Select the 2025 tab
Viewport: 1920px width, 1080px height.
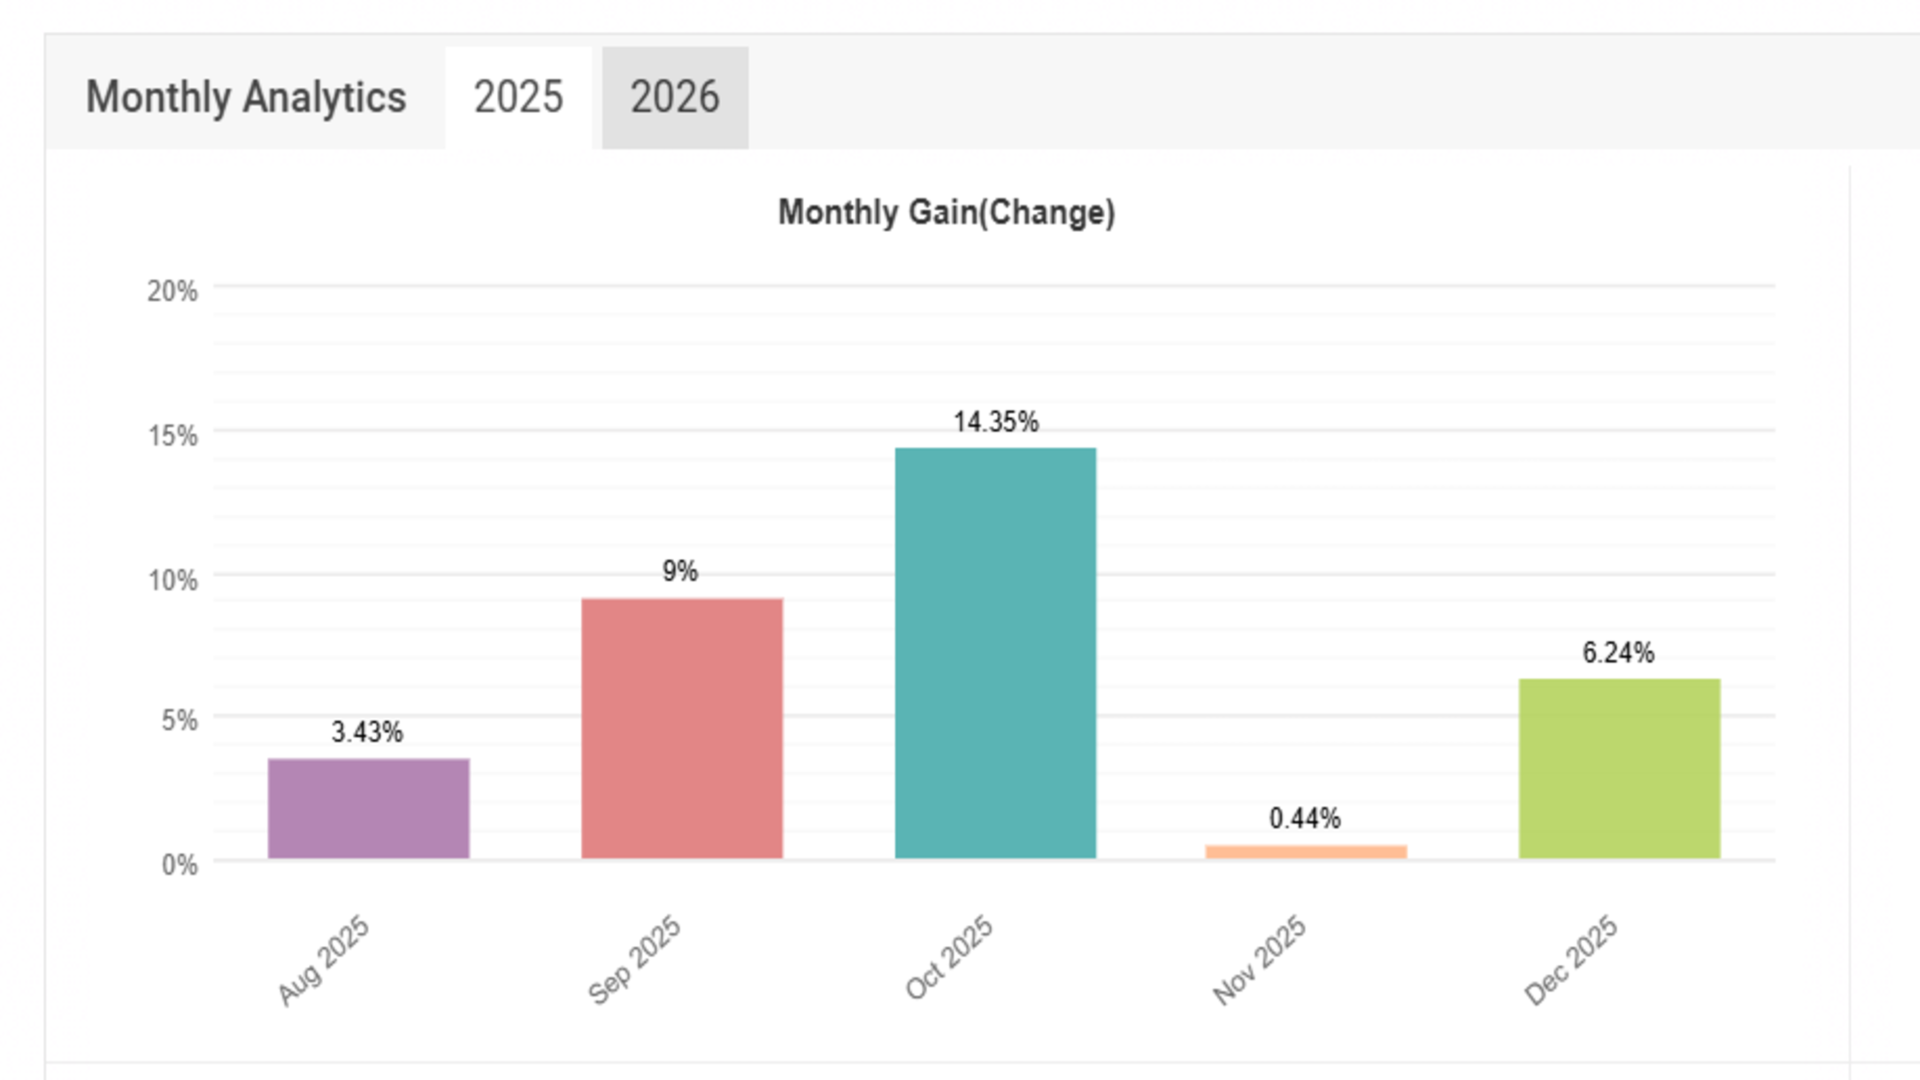coord(518,98)
